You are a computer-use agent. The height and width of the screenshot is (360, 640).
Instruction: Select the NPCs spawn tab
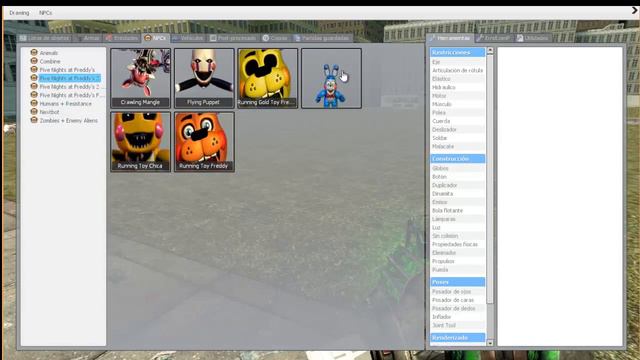156,38
